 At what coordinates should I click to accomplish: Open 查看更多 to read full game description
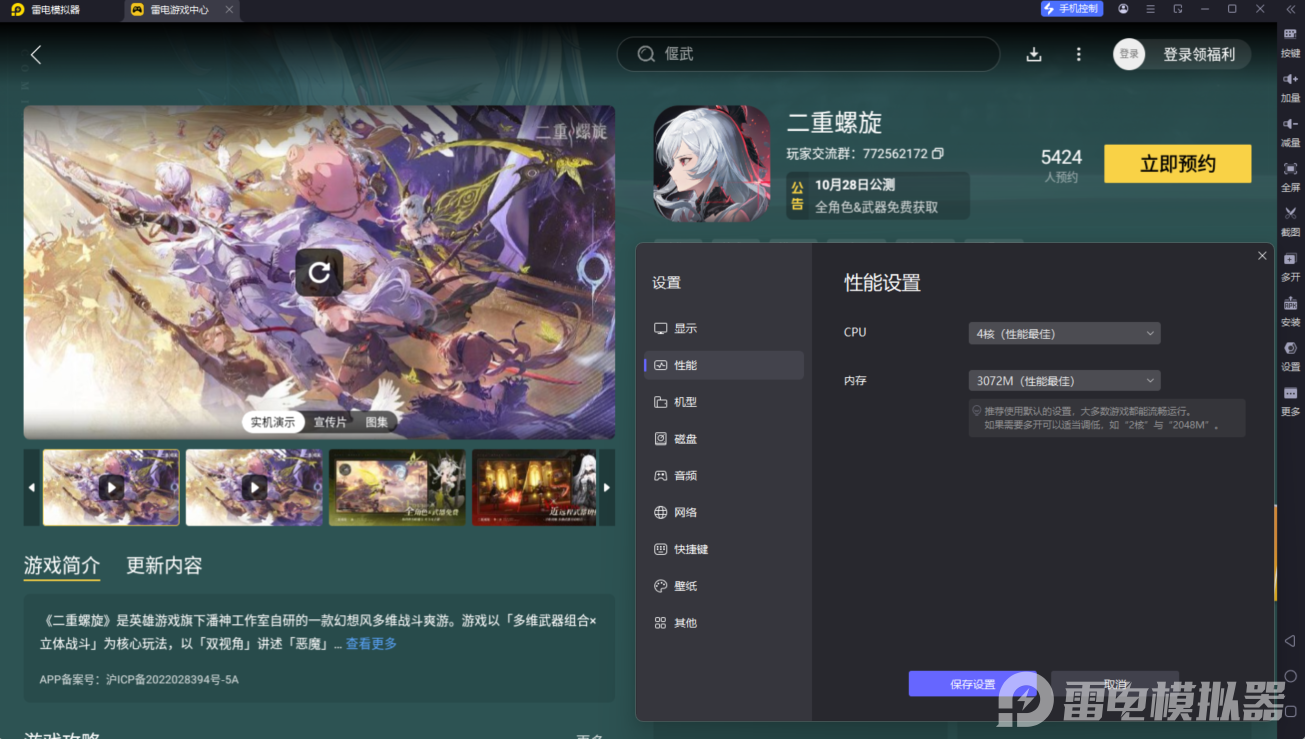click(369, 644)
